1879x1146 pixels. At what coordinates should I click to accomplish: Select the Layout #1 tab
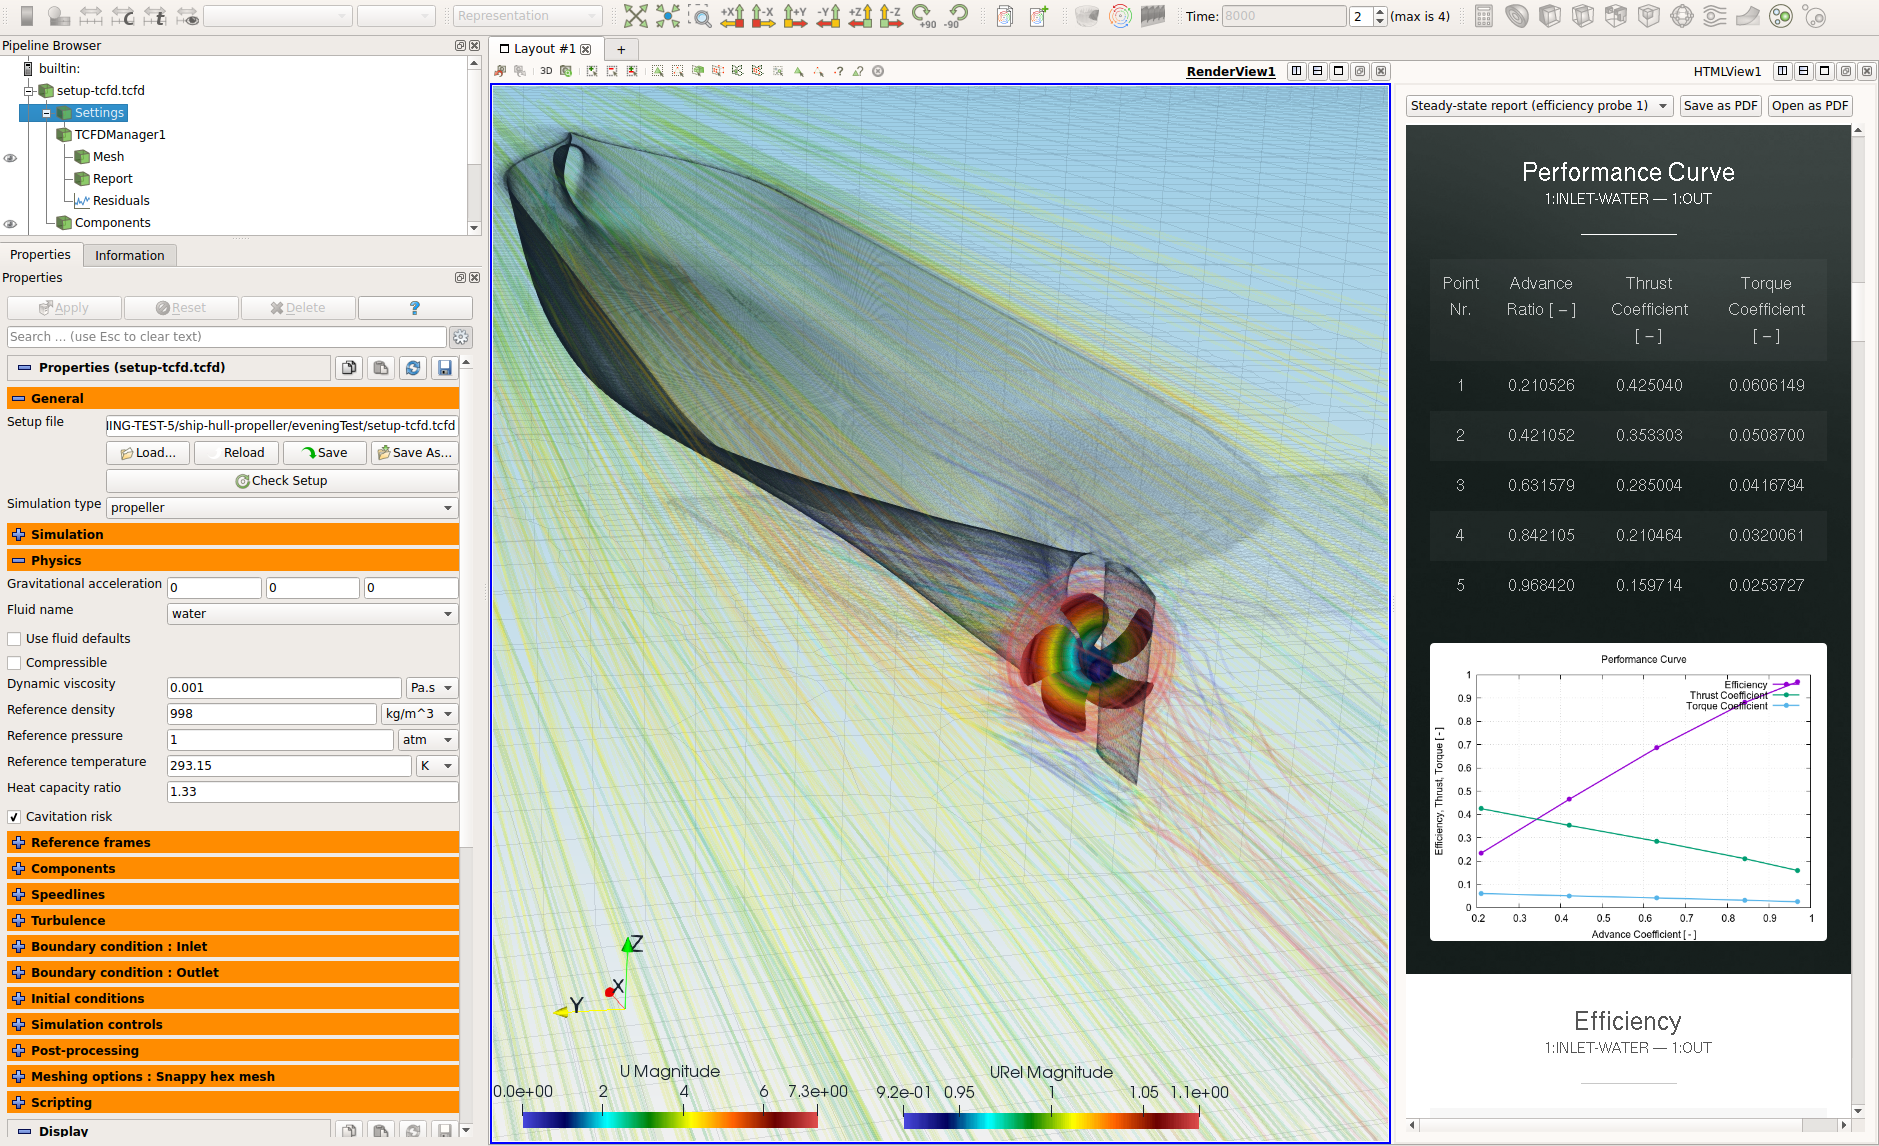coord(543,49)
